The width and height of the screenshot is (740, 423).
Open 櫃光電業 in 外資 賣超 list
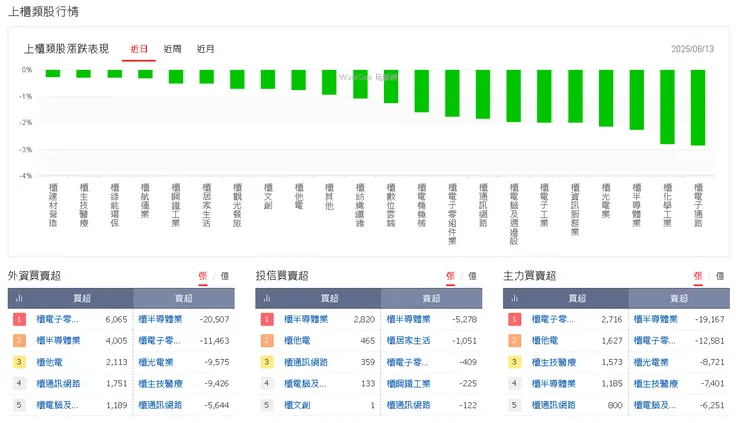[156, 363]
